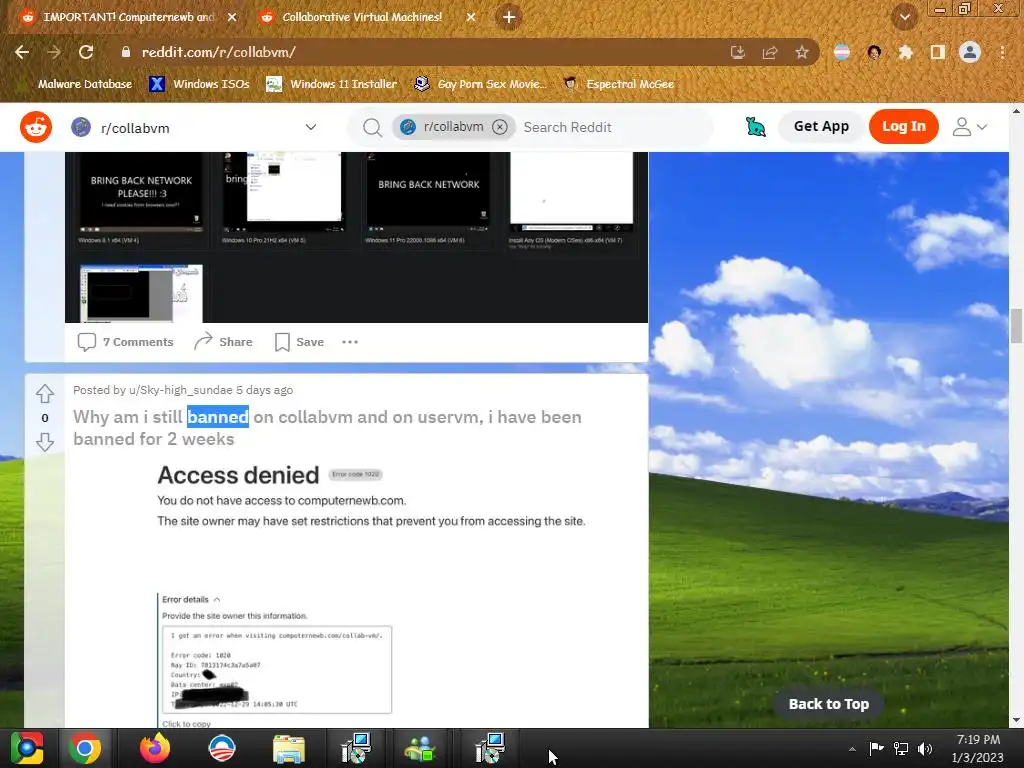Viewport: 1024px width, 768px height.
Task: Downvote the Sky-high_sundae post
Action: tap(44, 442)
